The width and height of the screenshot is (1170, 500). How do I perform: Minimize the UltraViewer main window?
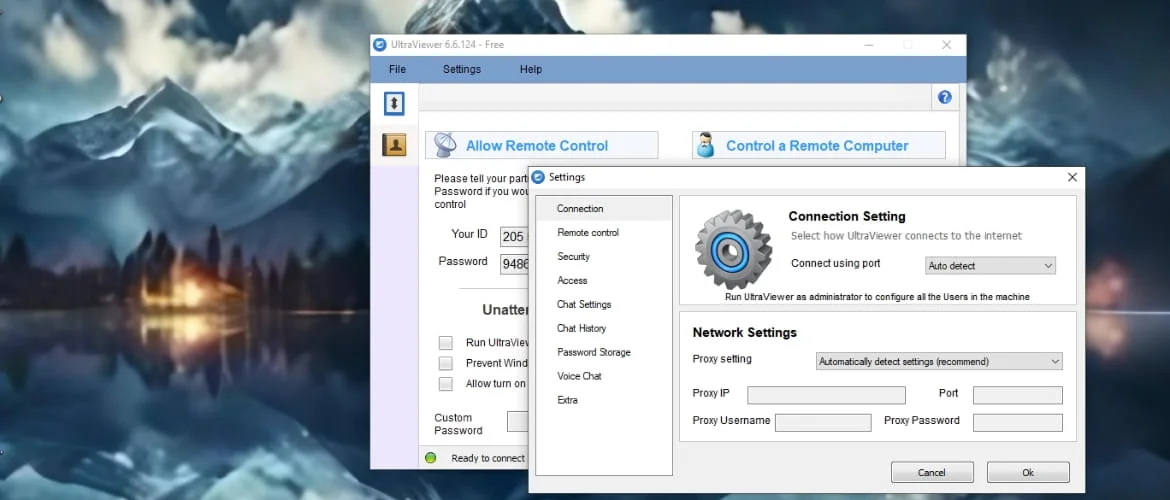[x=869, y=45]
